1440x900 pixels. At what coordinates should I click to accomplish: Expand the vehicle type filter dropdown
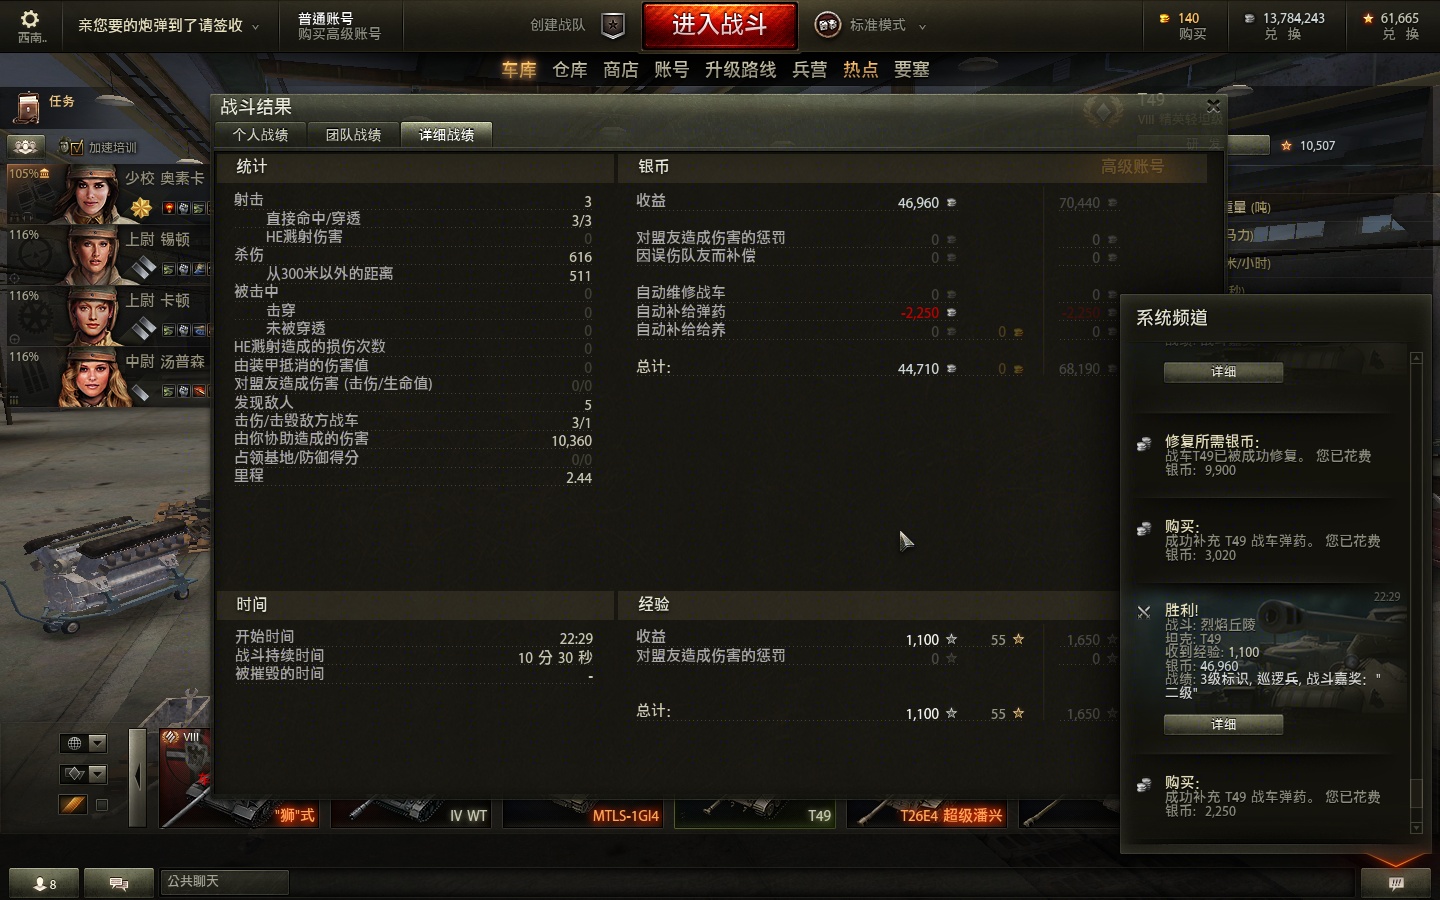[83, 774]
